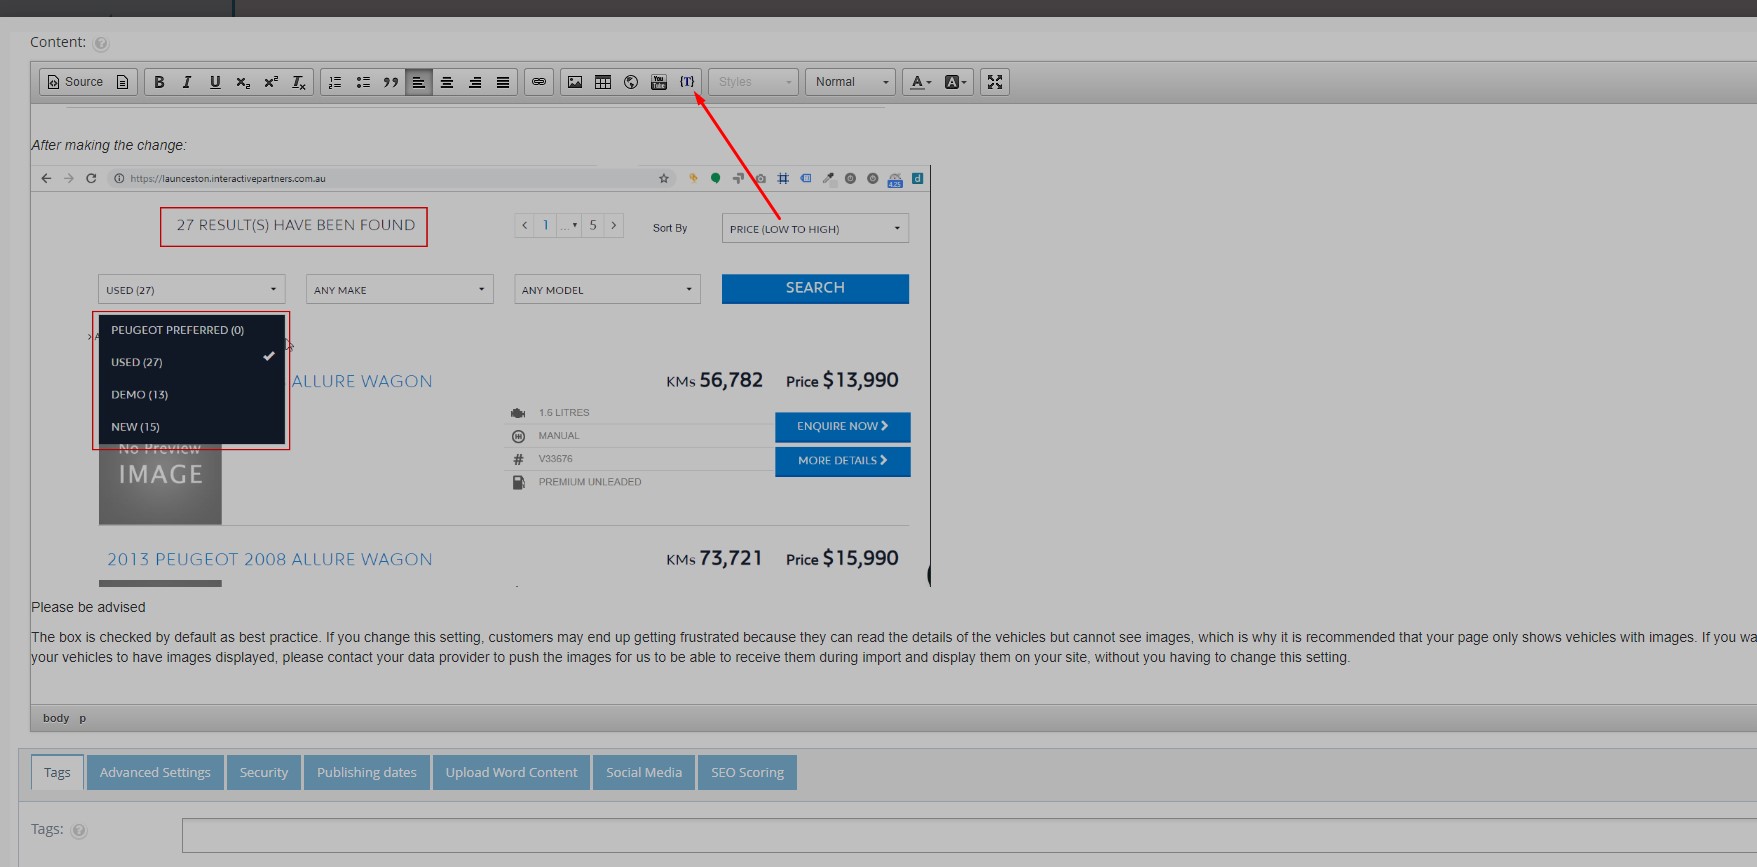1757x867 pixels.
Task: Apply italic formatting
Action: point(187,82)
